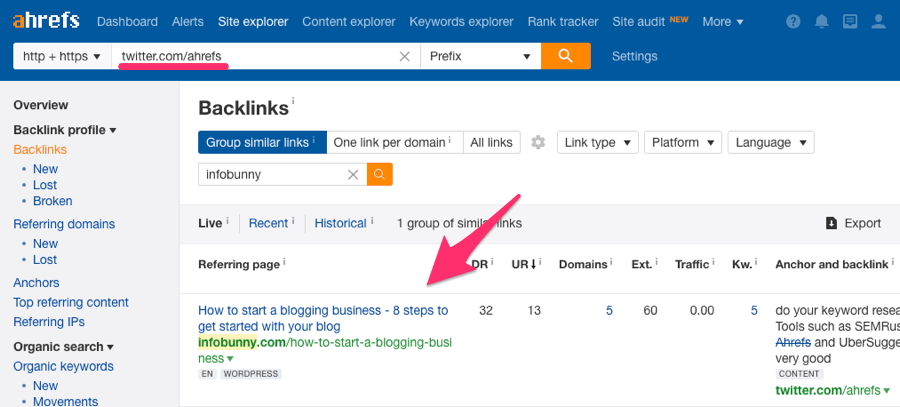Switch to Recent index tab
The height and width of the screenshot is (407, 900).
tap(268, 223)
